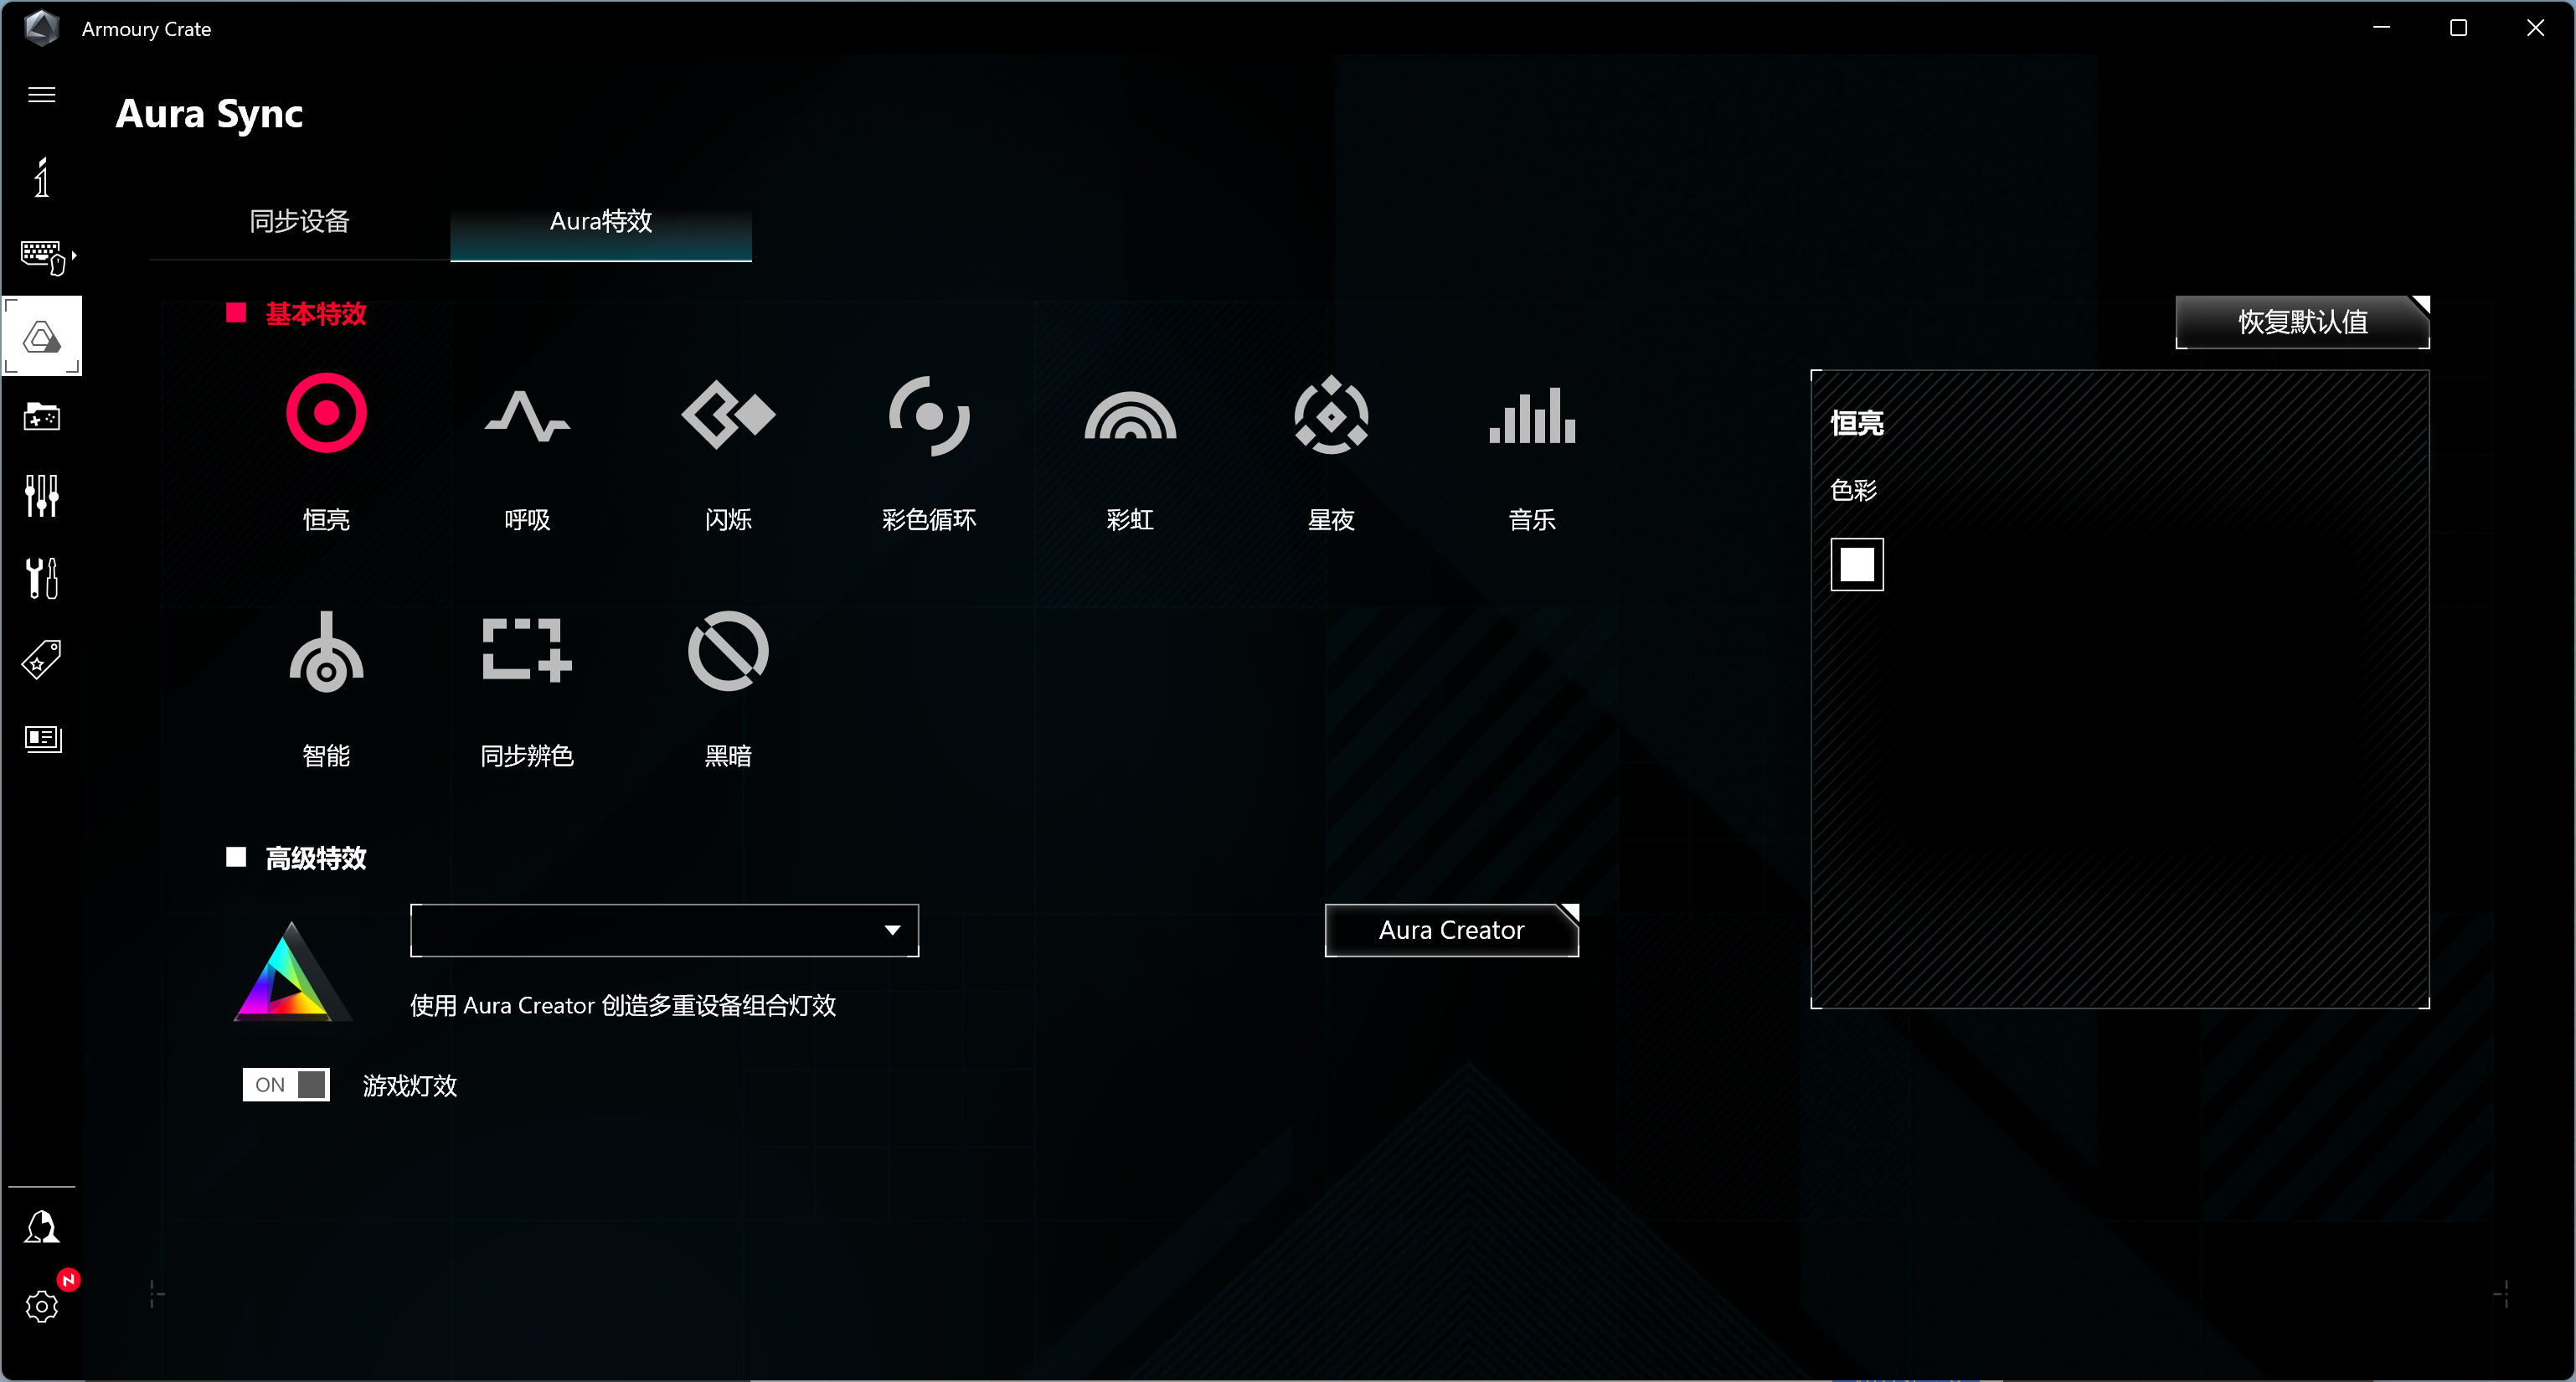This screenshot has height=1382, width=2576.
Task: Open the devices keyboard sidebar icon
Action: [x=44, y=257]
